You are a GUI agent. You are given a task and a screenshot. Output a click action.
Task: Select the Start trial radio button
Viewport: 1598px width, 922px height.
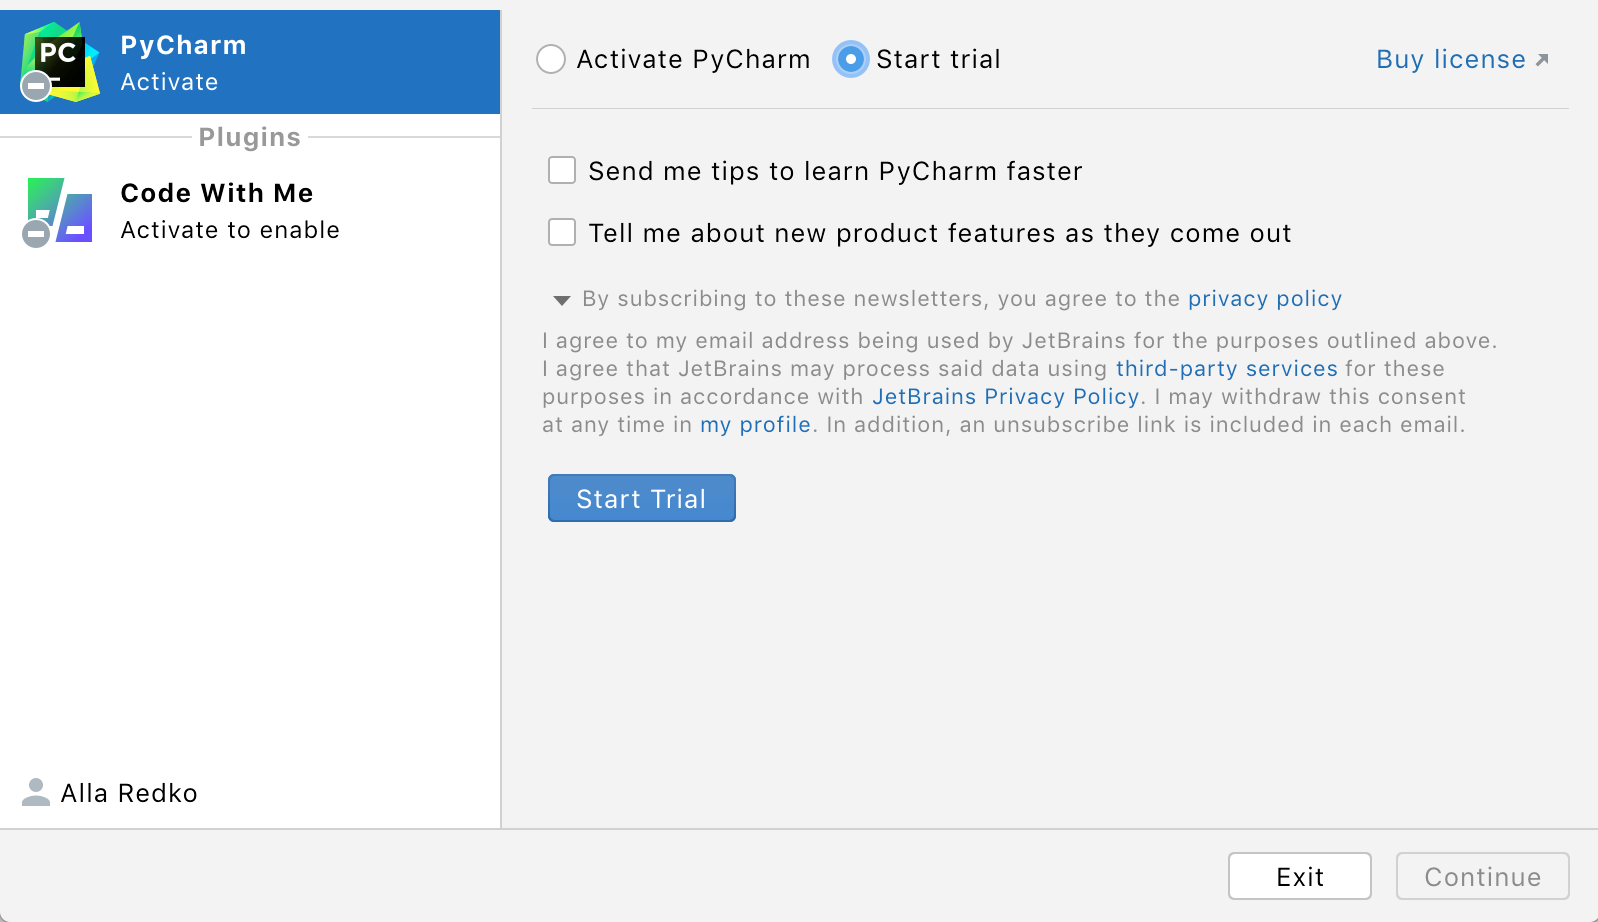[850, 59]
